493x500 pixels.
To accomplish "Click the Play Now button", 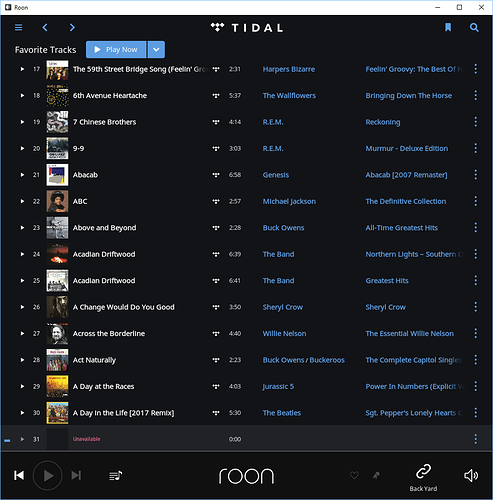I will point(116,50).
